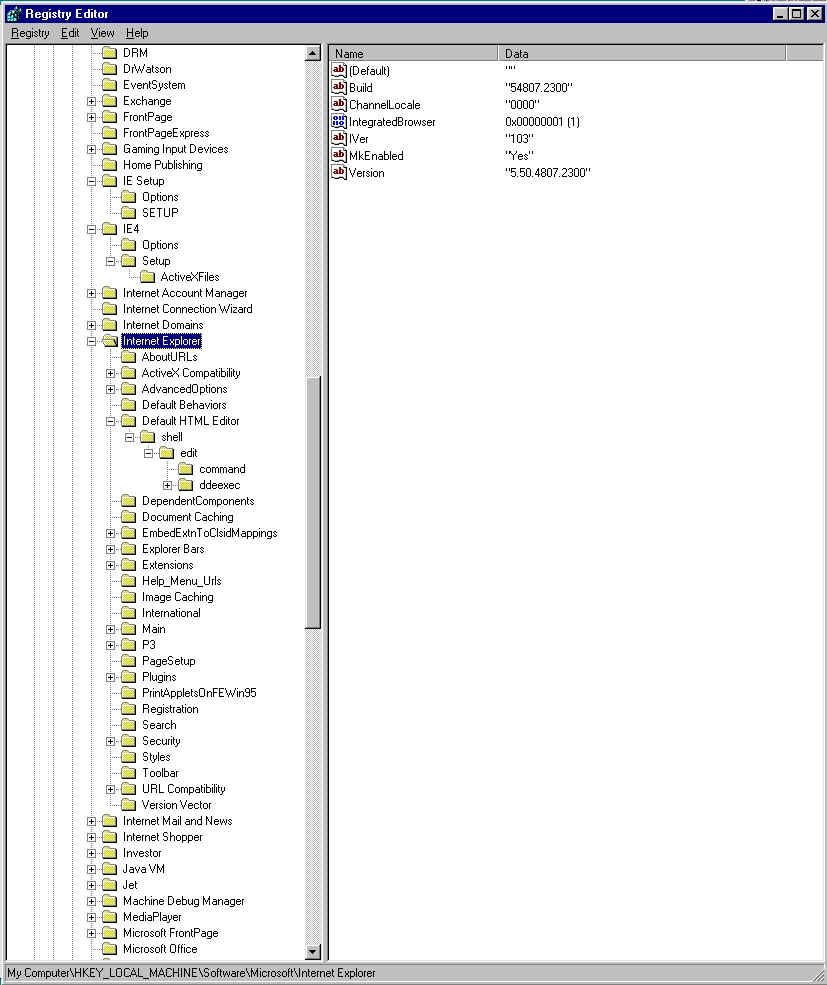Click the folder icon beside Toolbar key

tap(129, 773)
